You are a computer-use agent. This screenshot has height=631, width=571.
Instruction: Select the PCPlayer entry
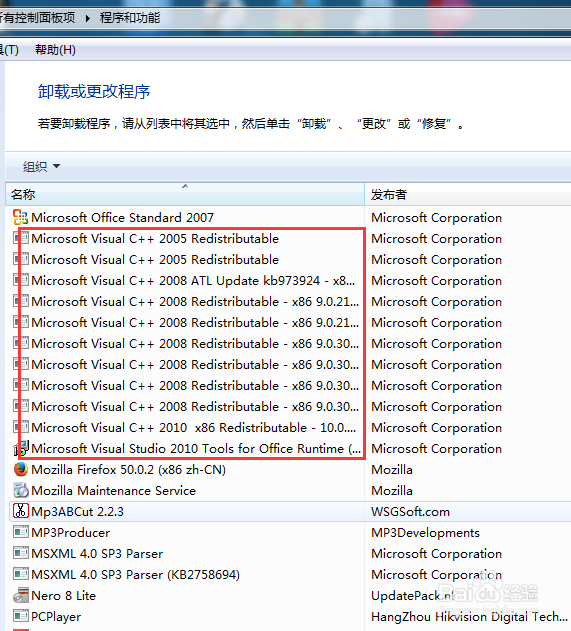[x=56, y=617]
